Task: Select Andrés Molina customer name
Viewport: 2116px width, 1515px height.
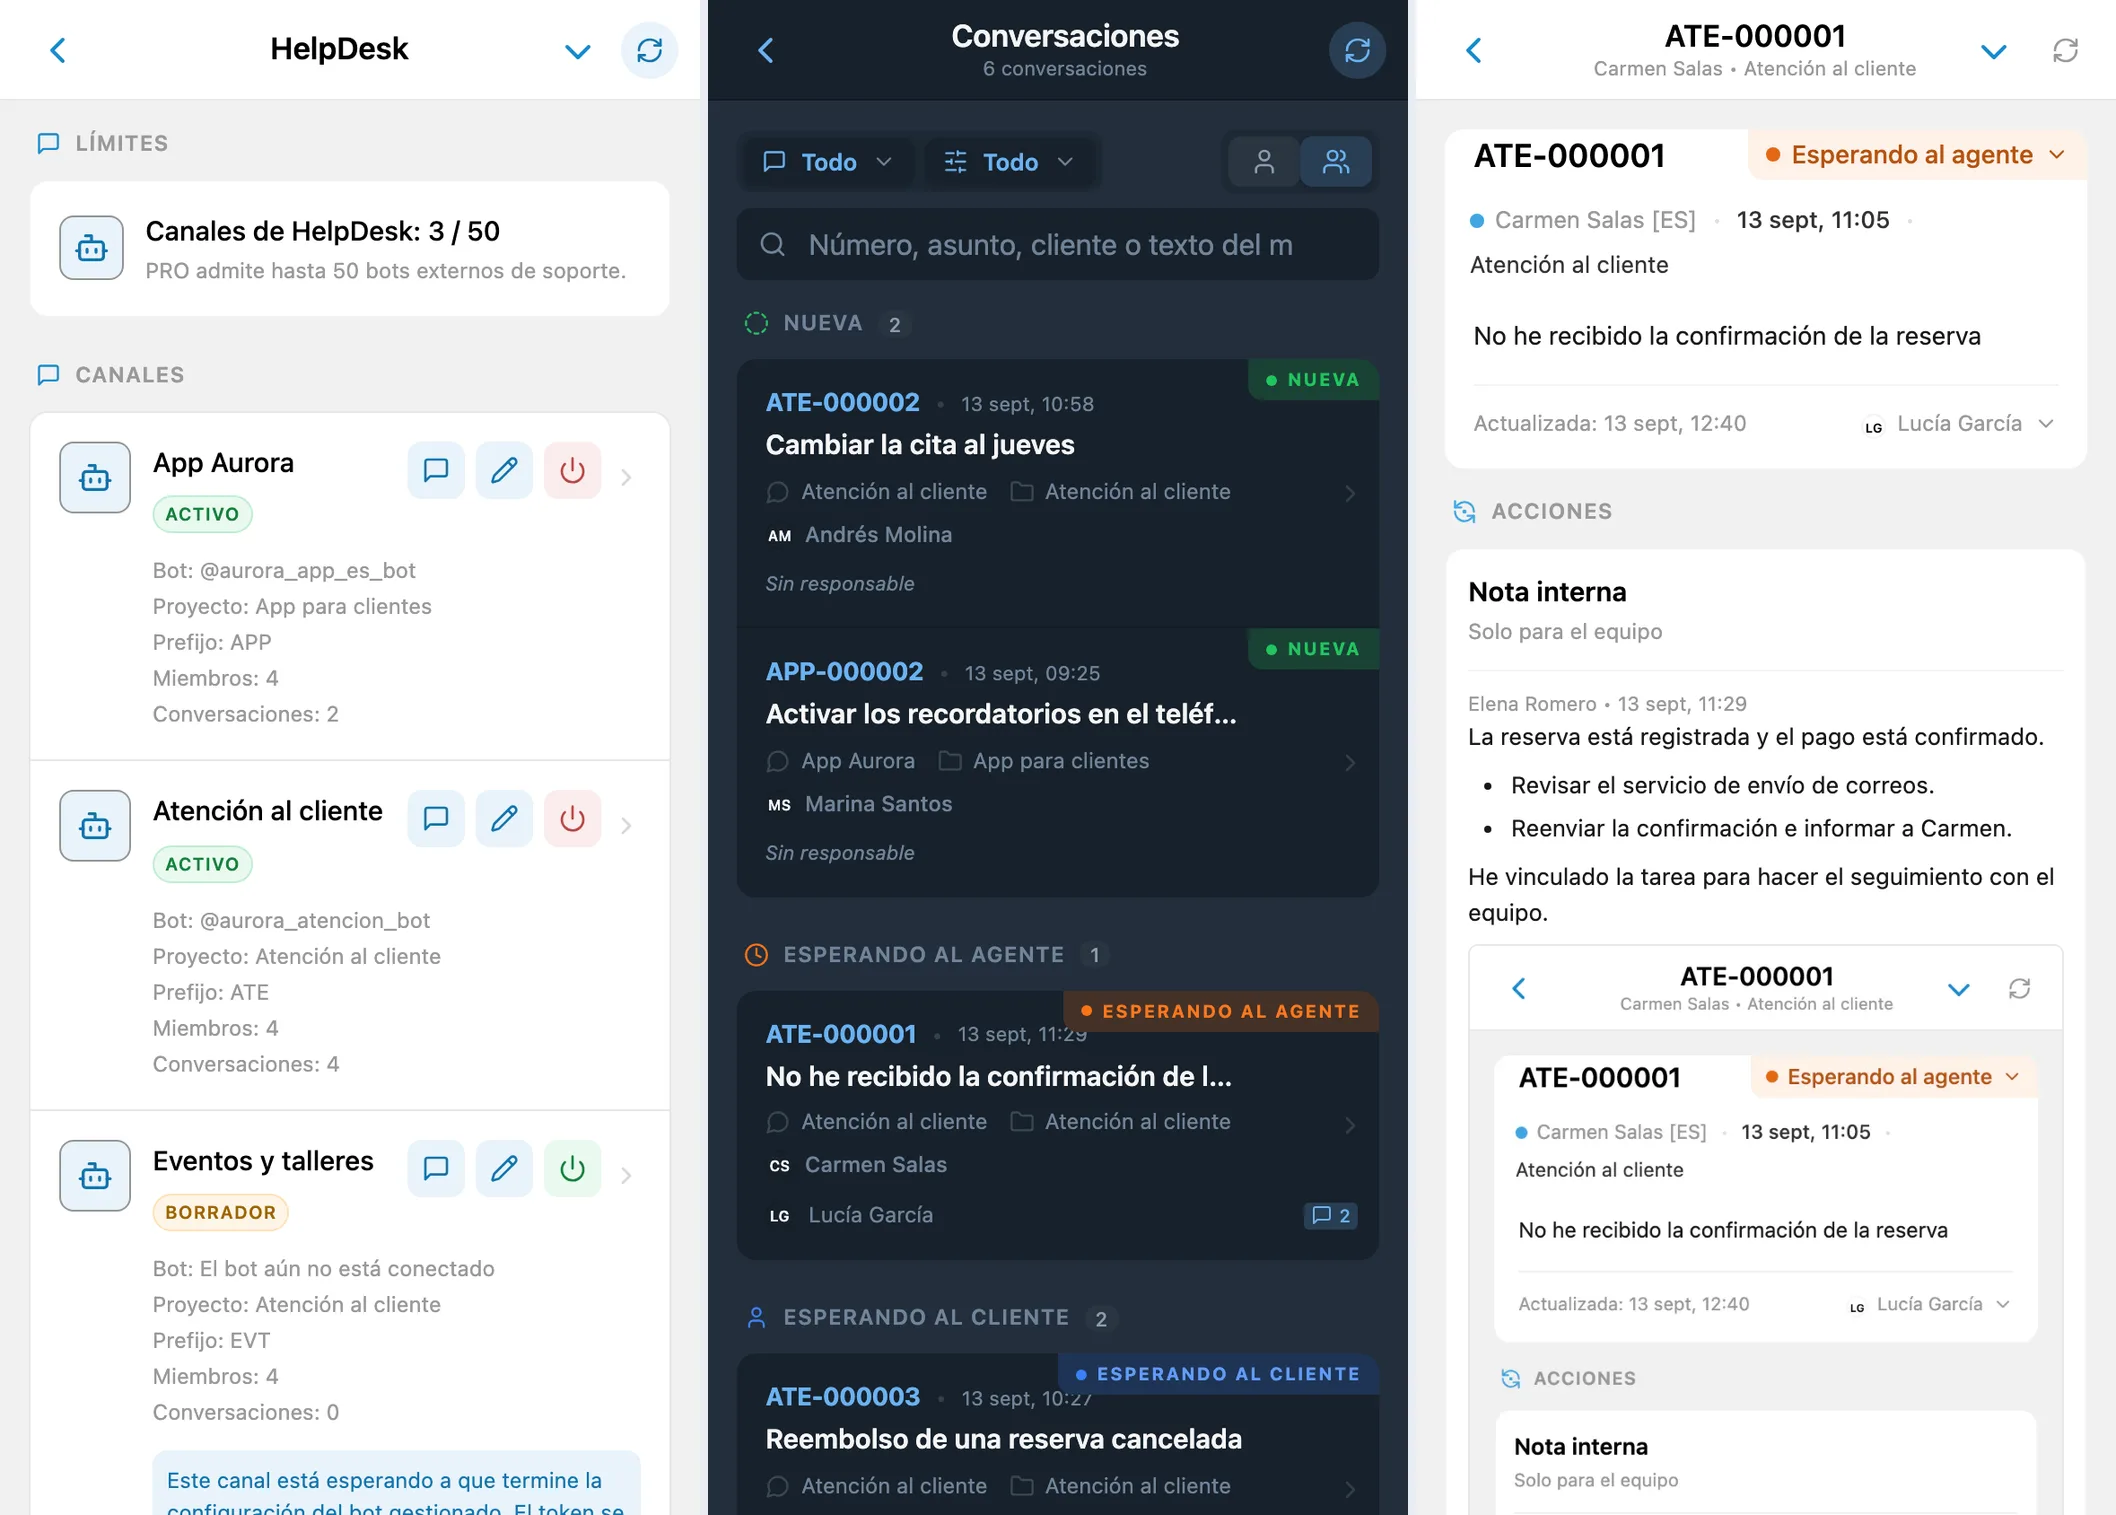Action: 878,535
